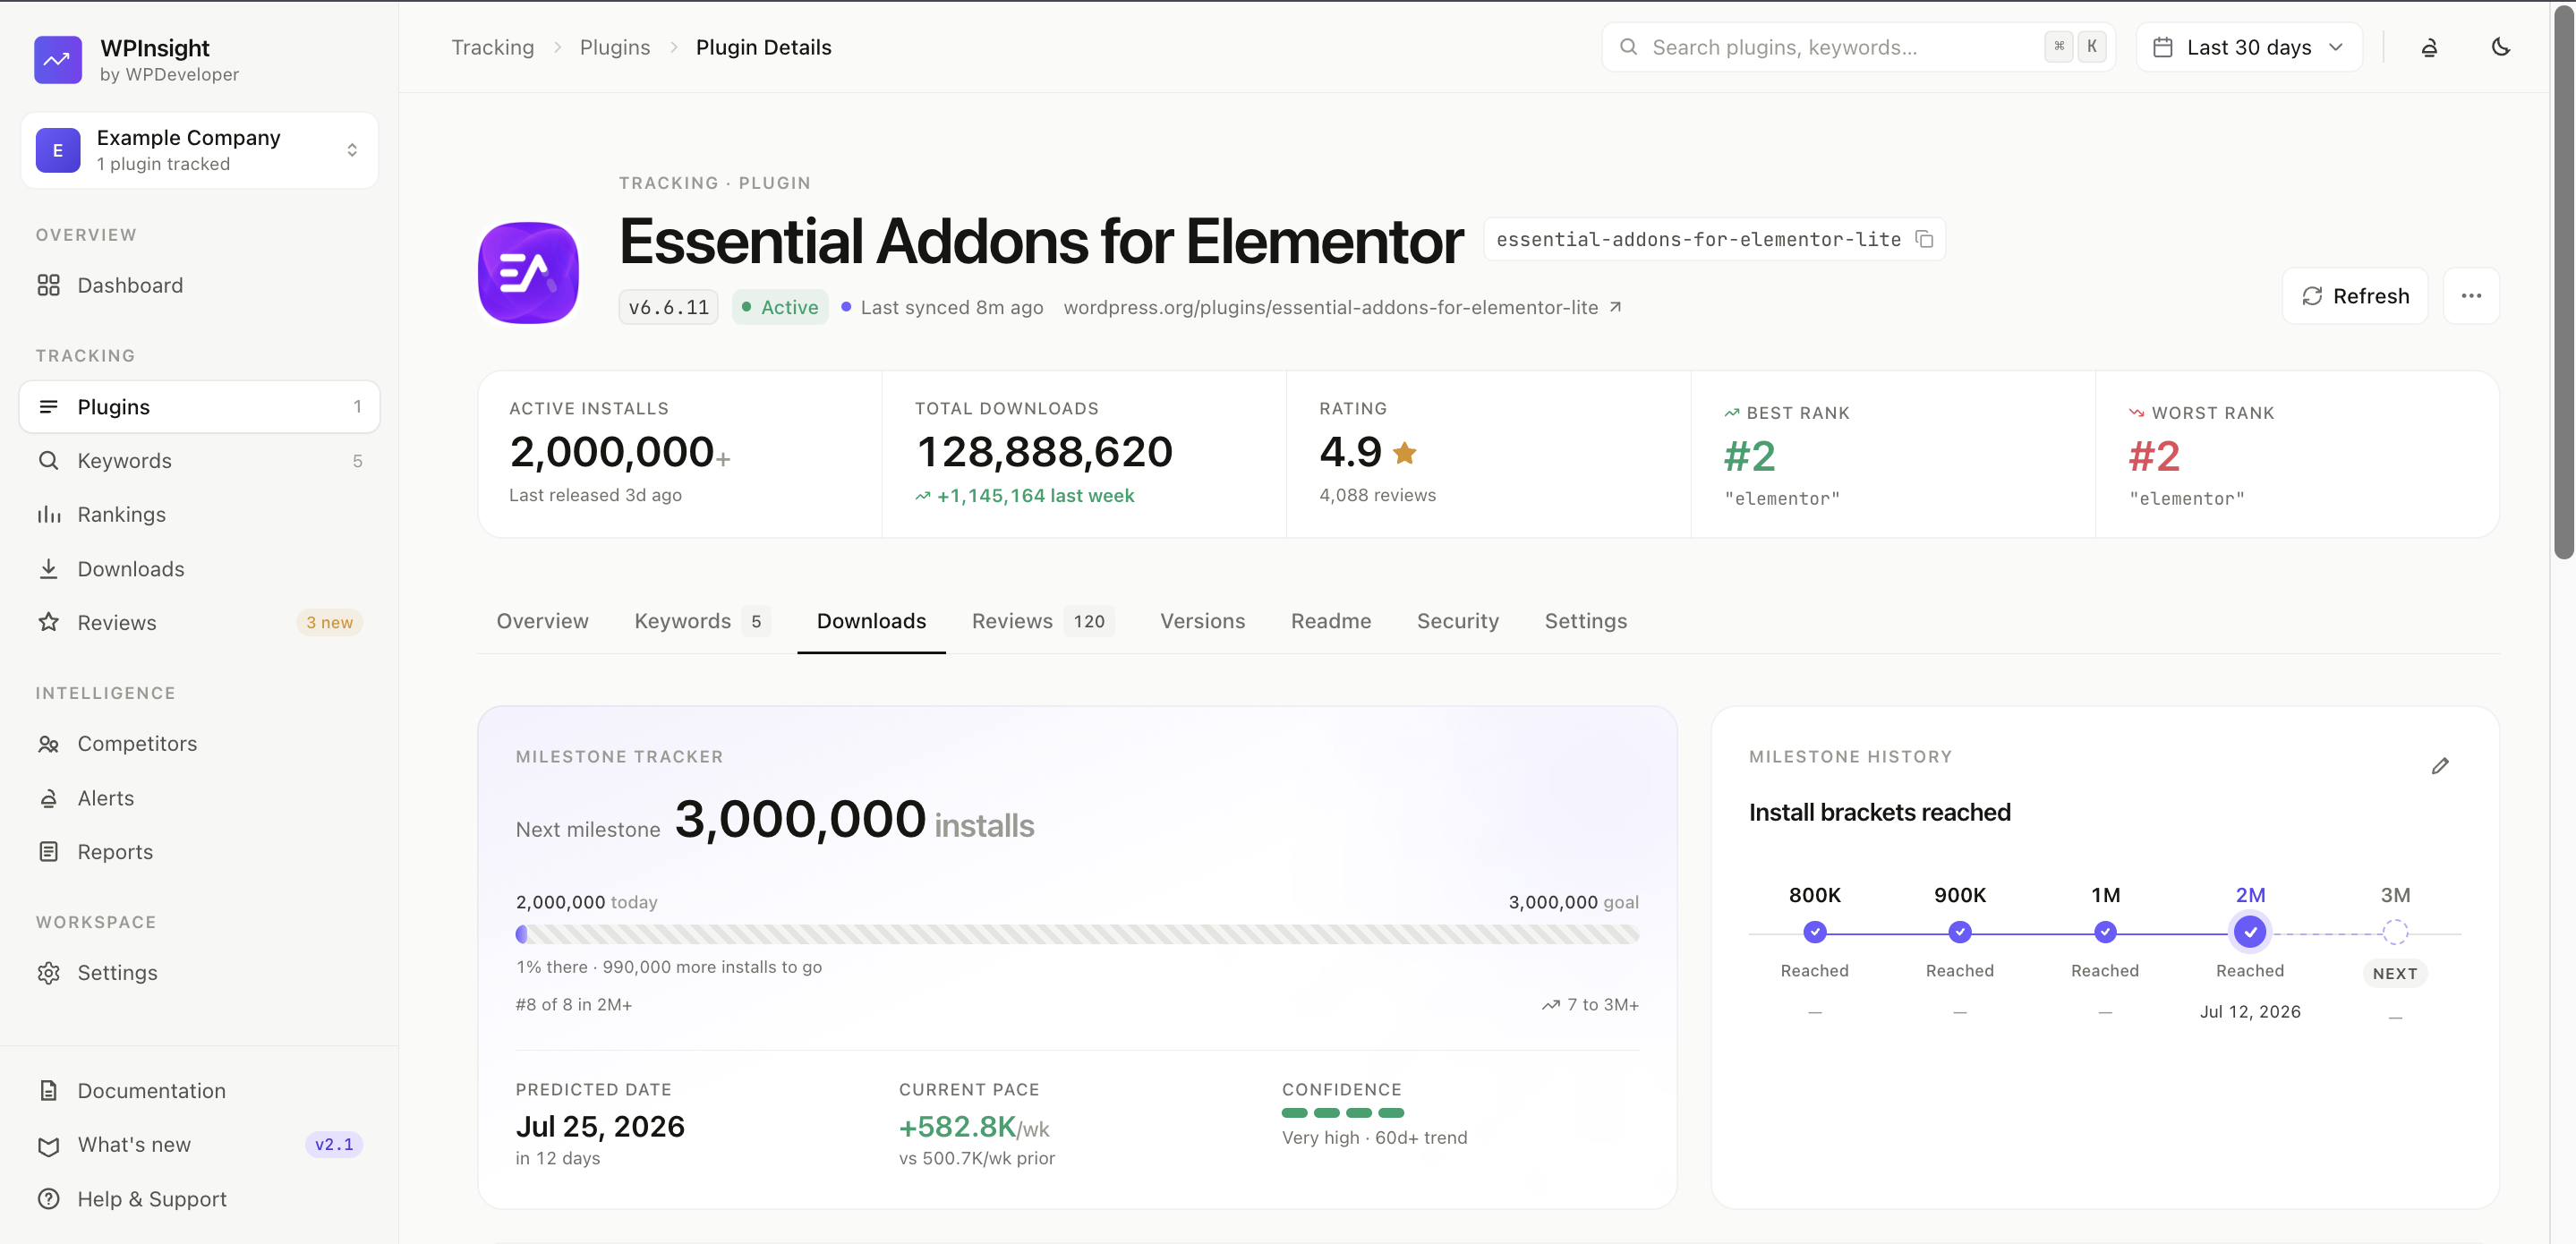
Task: Click the Example Company avatar E
Action: [x=58, y=150]
